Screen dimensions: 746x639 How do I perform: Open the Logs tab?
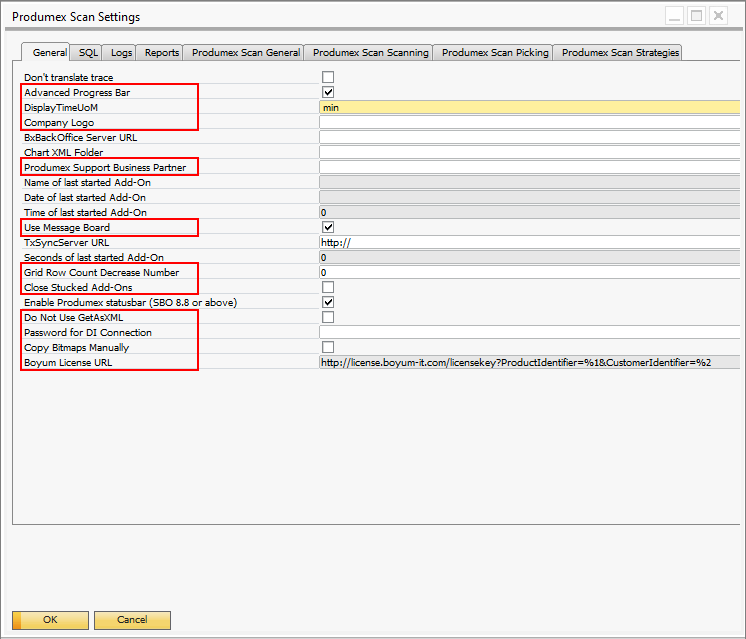[121, 53]
